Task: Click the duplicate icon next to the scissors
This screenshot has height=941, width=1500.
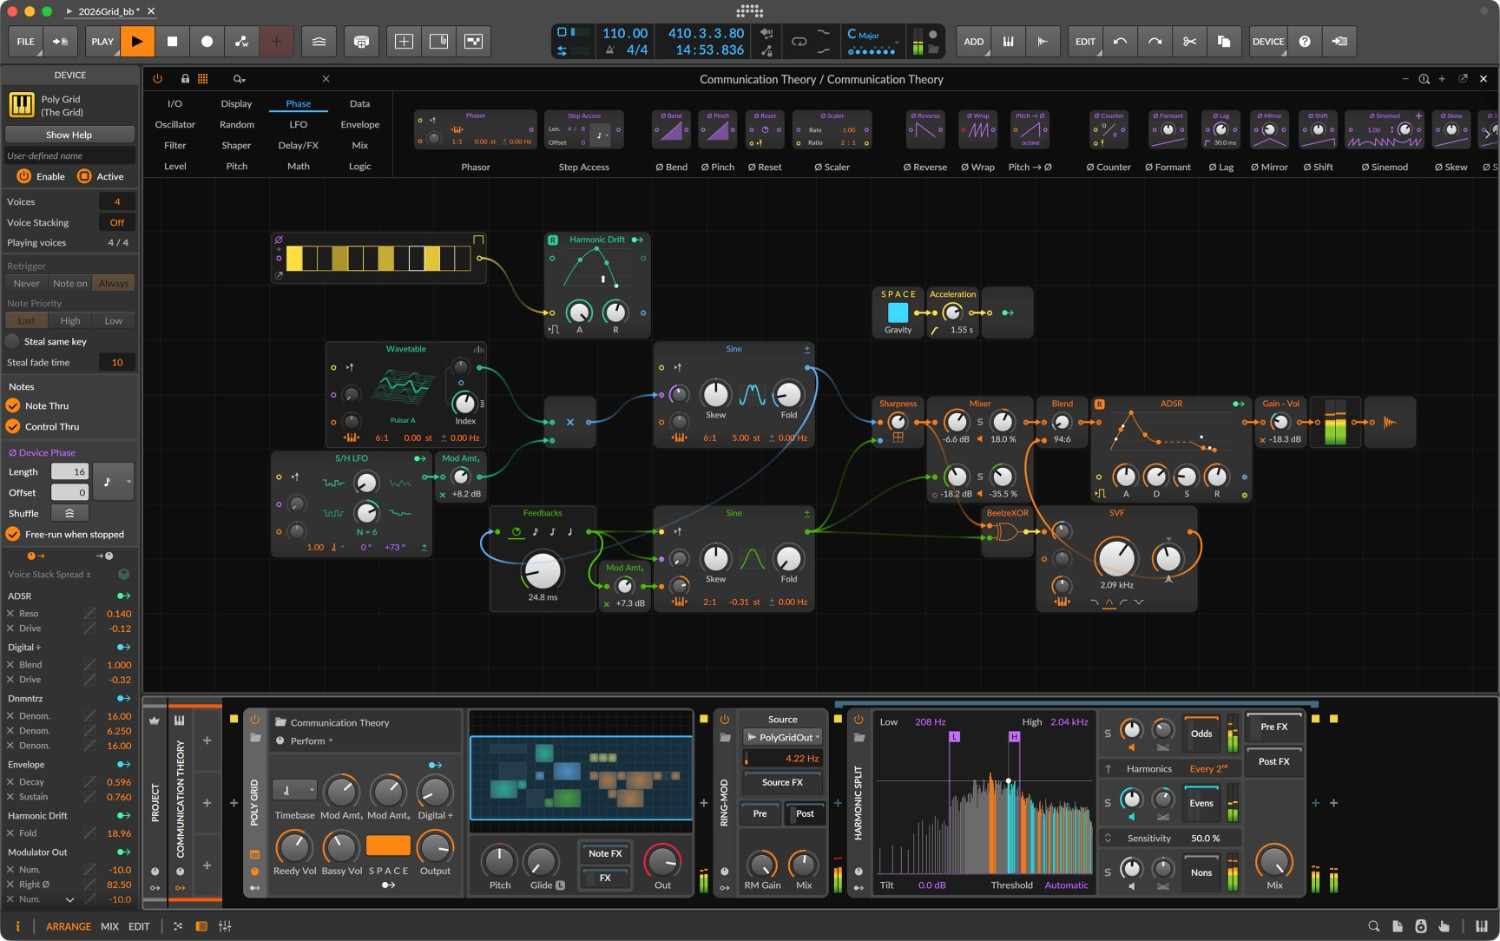Action: [x=1223, y=41]
